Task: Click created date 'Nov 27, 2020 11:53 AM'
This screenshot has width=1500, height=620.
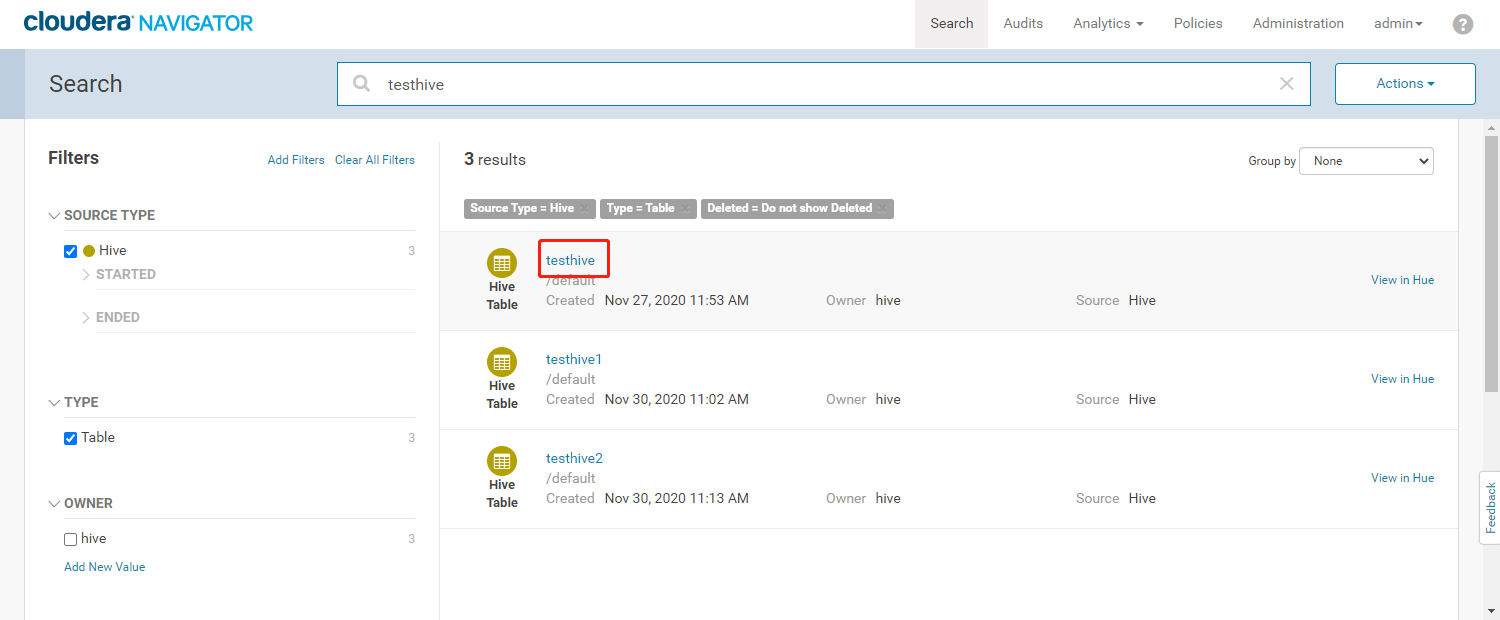Action: (677, 300)
